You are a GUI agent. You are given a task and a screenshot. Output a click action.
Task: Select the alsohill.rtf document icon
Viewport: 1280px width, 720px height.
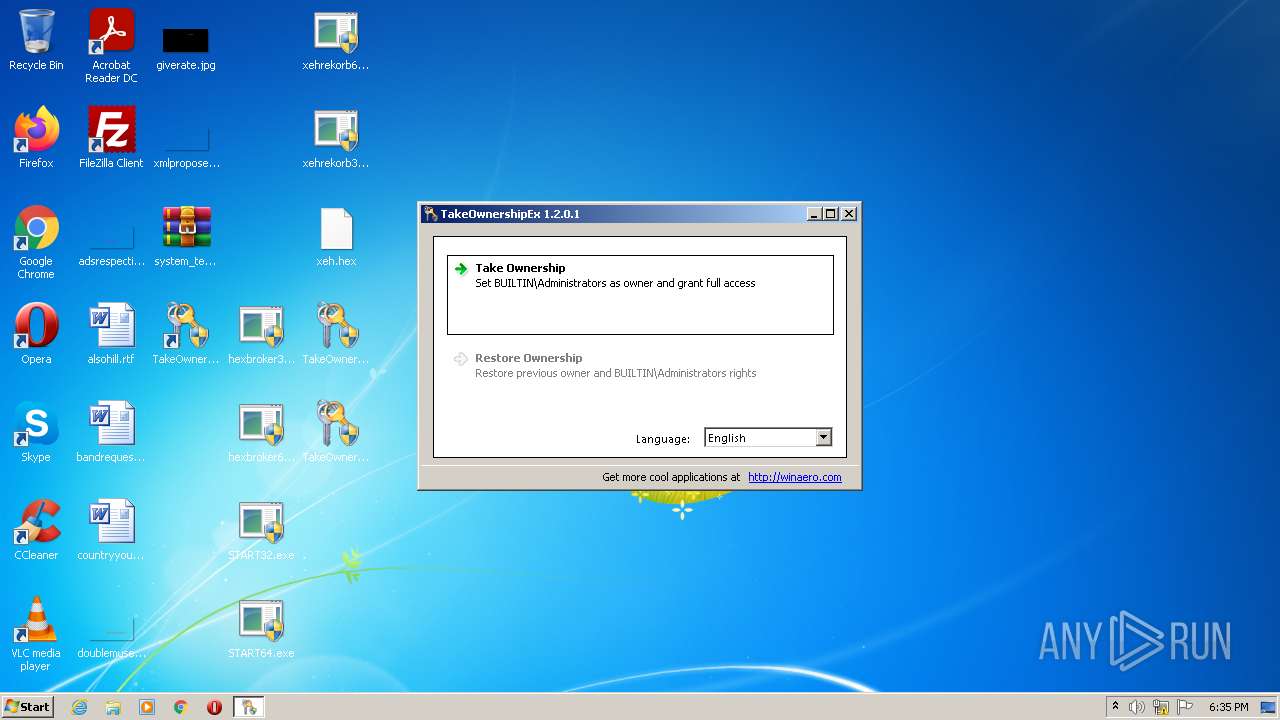(111, 334)
